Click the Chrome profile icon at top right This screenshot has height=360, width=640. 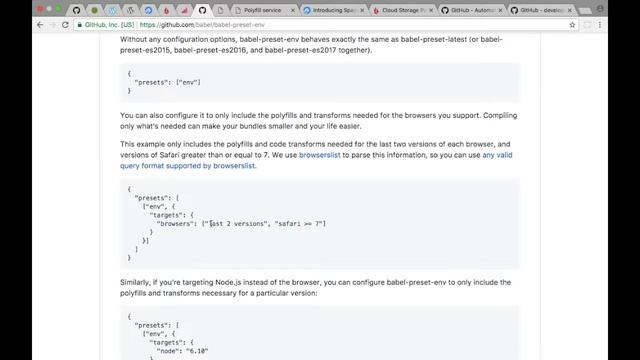tap(600, 9)
